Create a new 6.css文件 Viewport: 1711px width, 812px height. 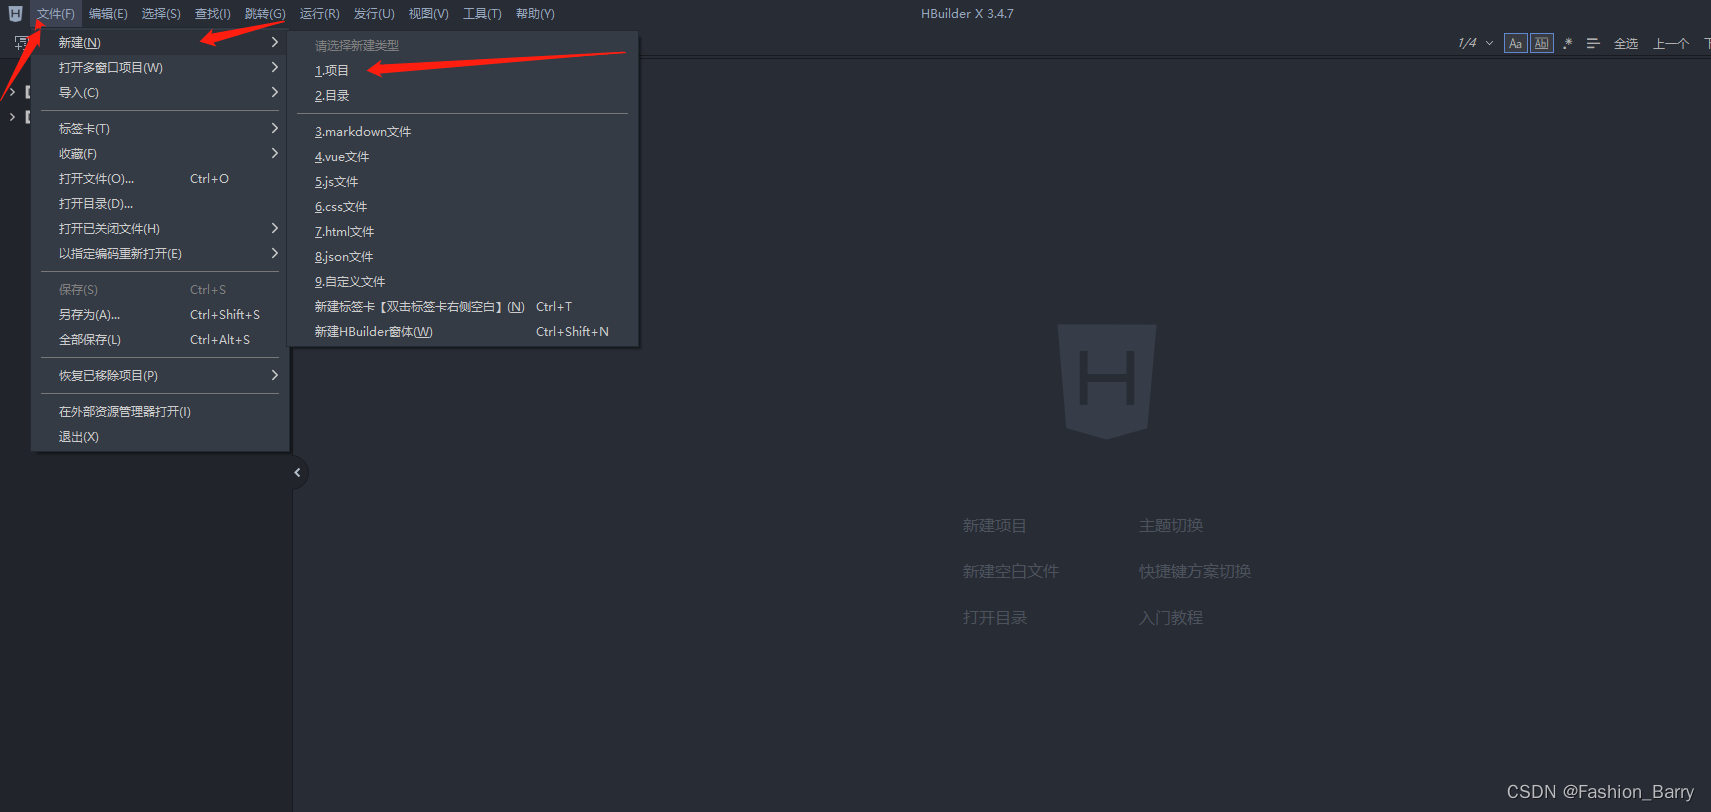pos(463,207)
